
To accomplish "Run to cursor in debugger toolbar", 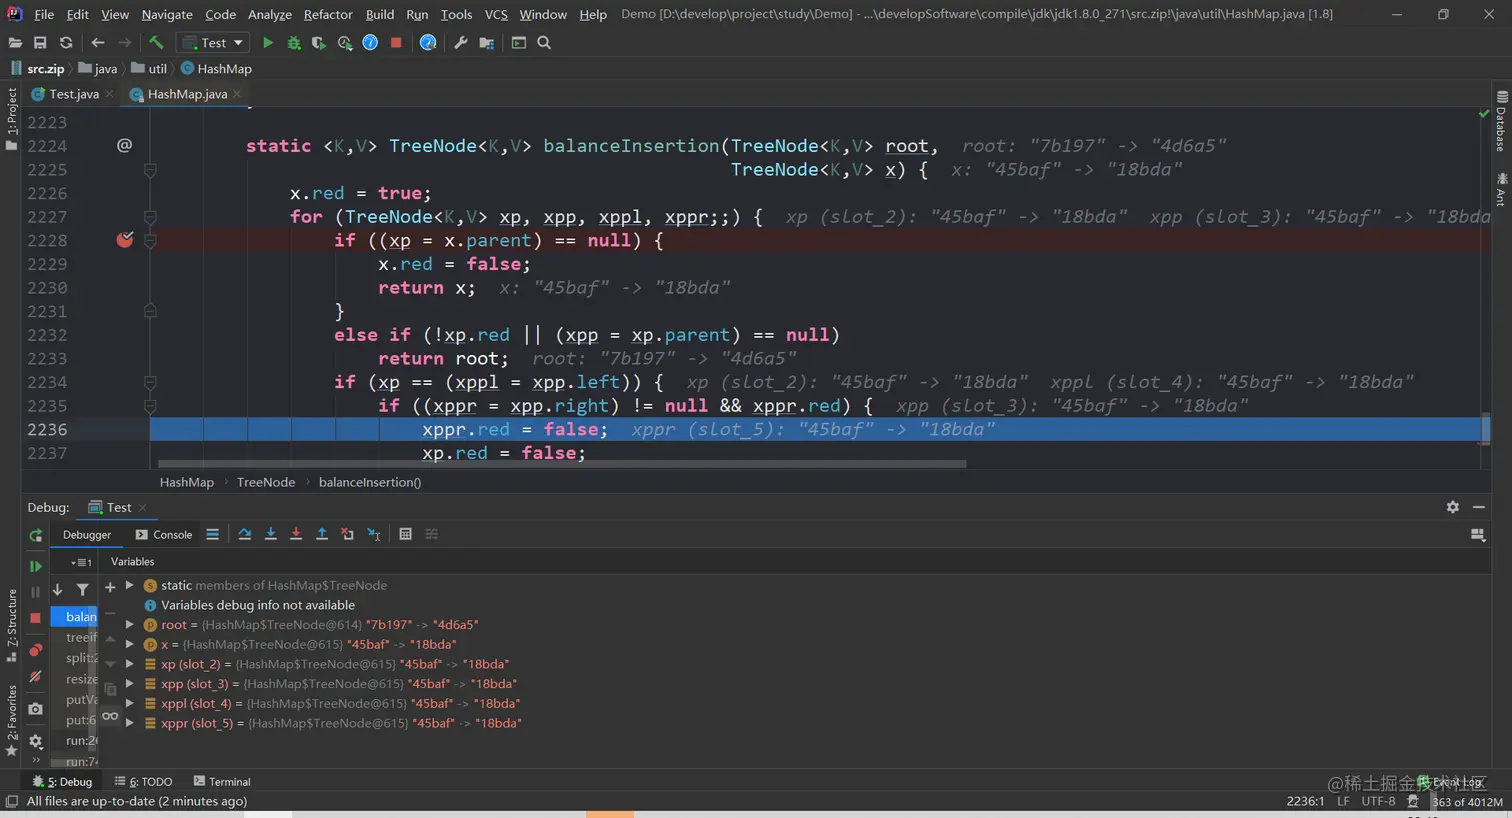I will (x=374, y=534).
